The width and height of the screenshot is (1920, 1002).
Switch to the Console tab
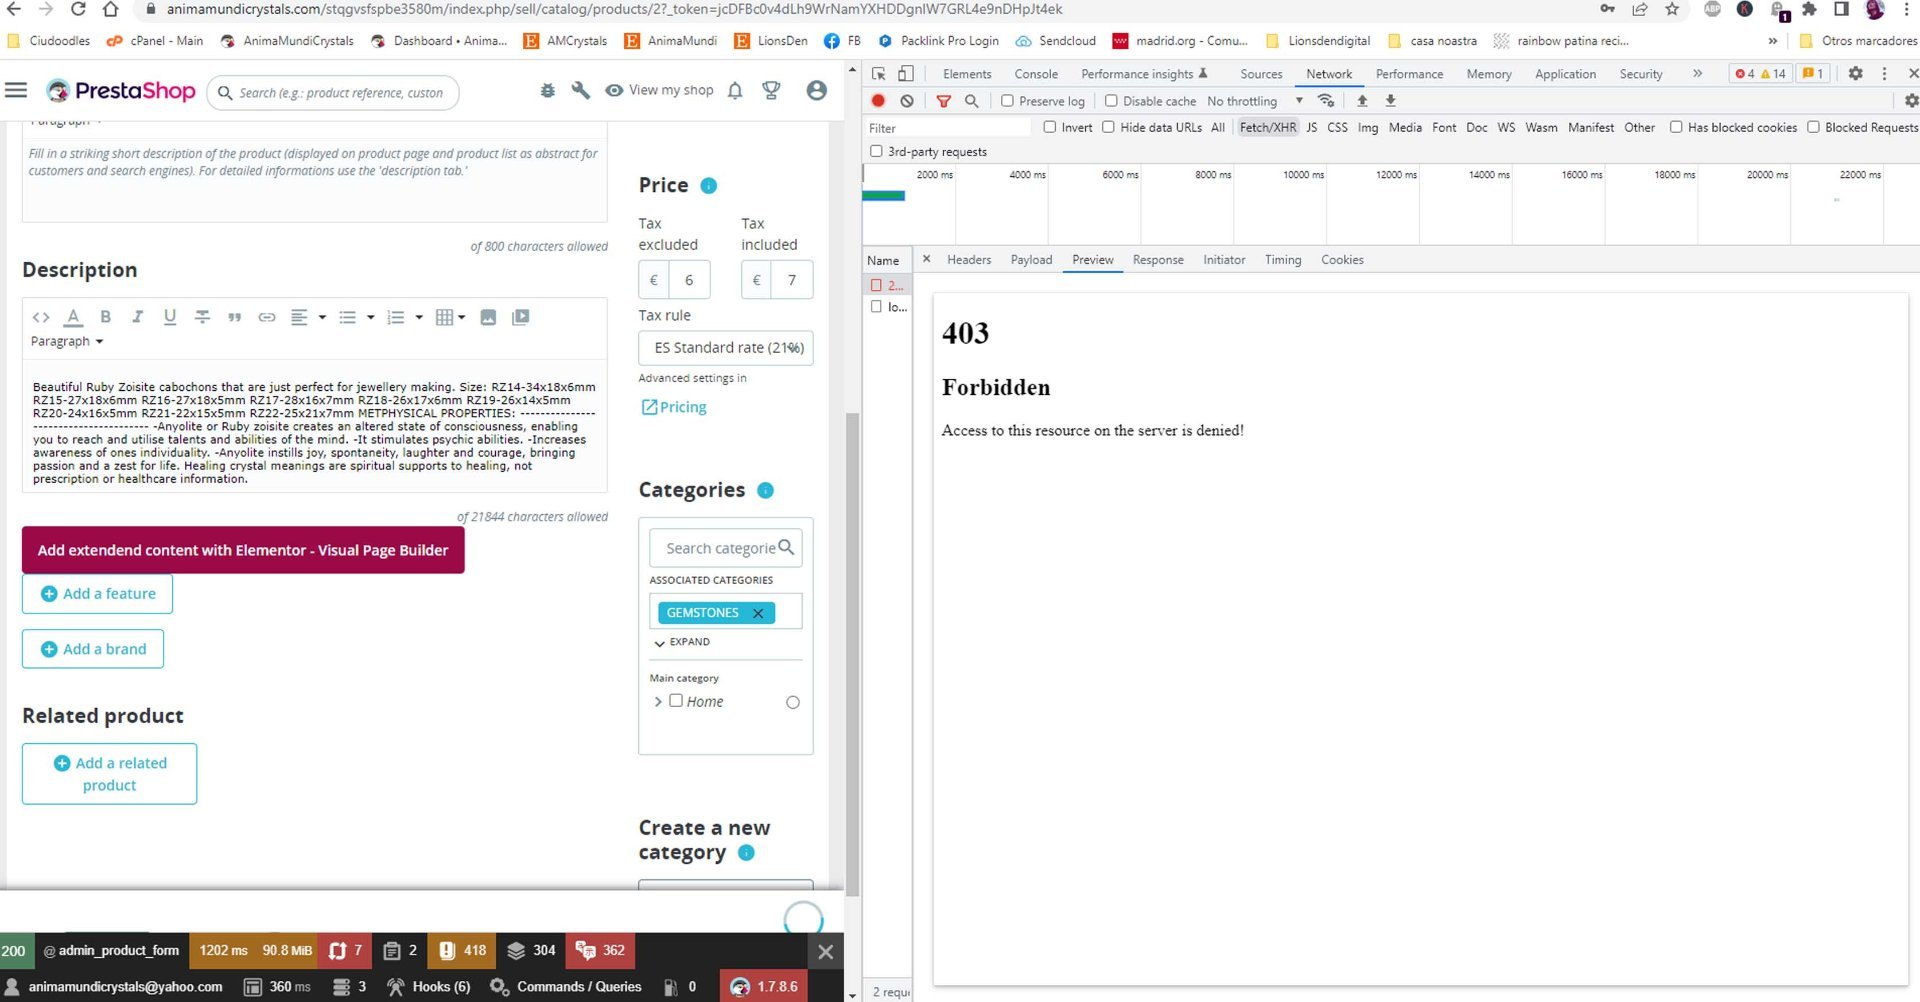point(1036,73)
